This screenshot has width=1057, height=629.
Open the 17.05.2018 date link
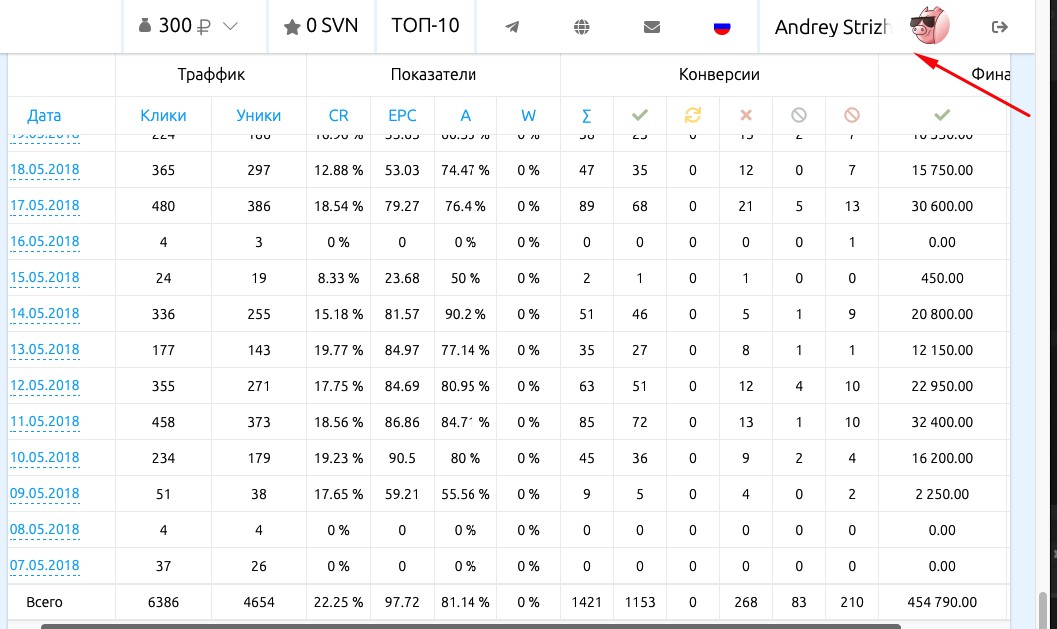point(44,206)
